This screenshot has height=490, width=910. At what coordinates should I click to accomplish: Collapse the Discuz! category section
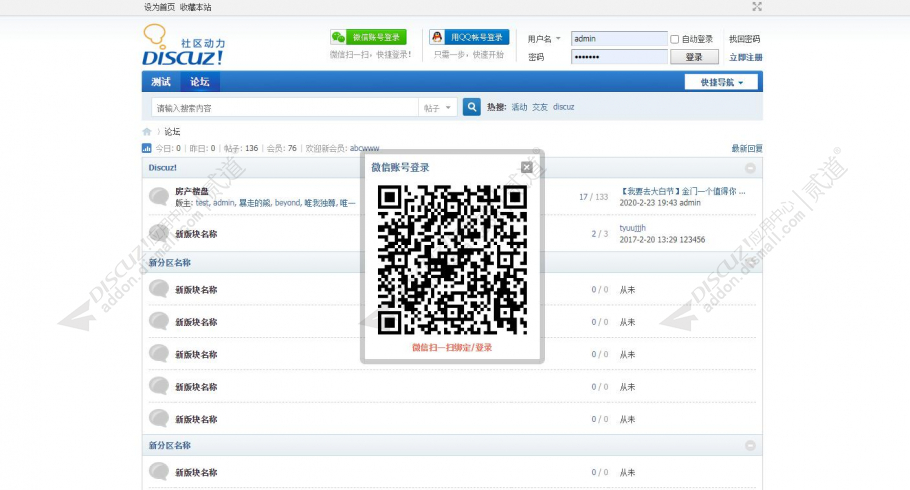pyautogui.click(x=750, y=168)
